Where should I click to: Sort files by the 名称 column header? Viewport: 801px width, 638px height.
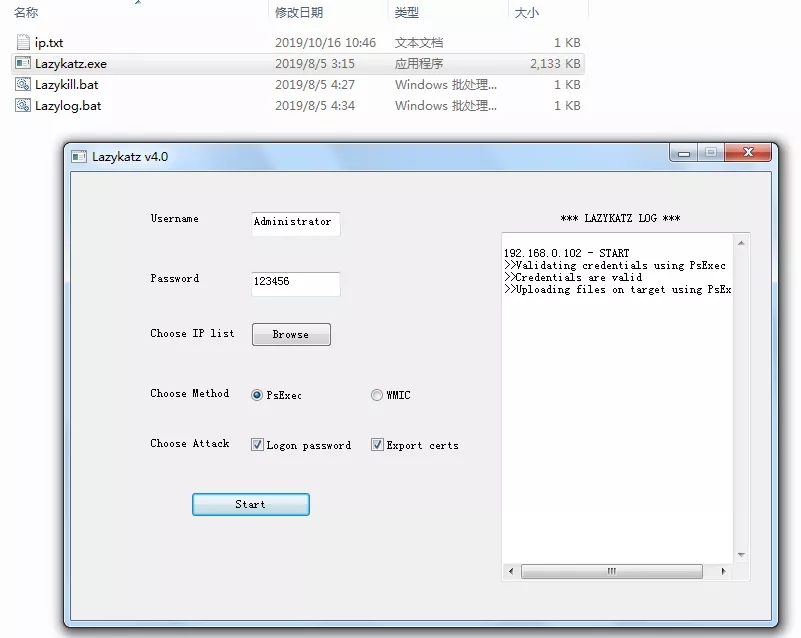click(x=26, y=13)
